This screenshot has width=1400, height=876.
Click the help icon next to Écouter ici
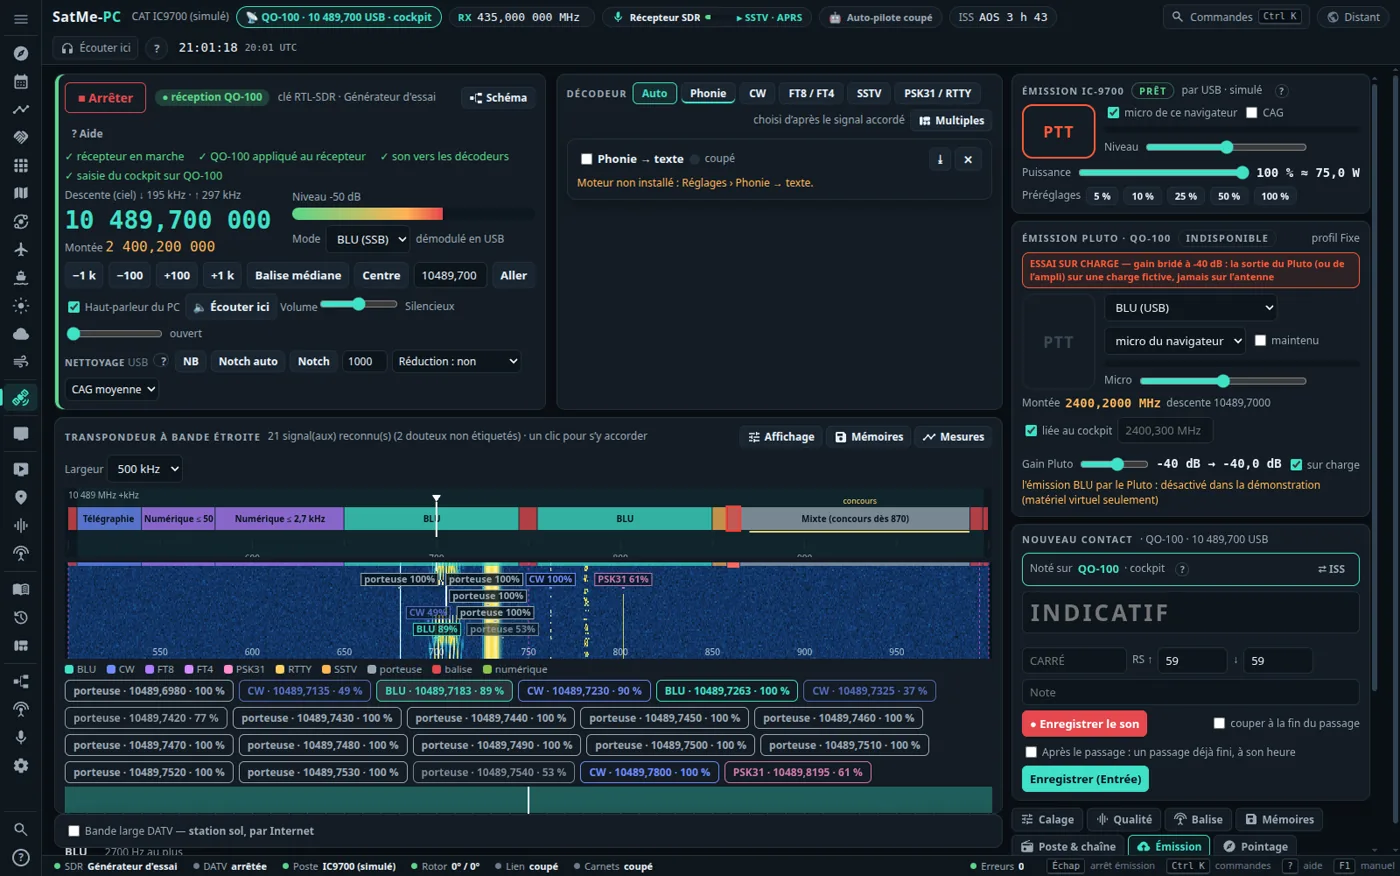click(x=156, y=48)
